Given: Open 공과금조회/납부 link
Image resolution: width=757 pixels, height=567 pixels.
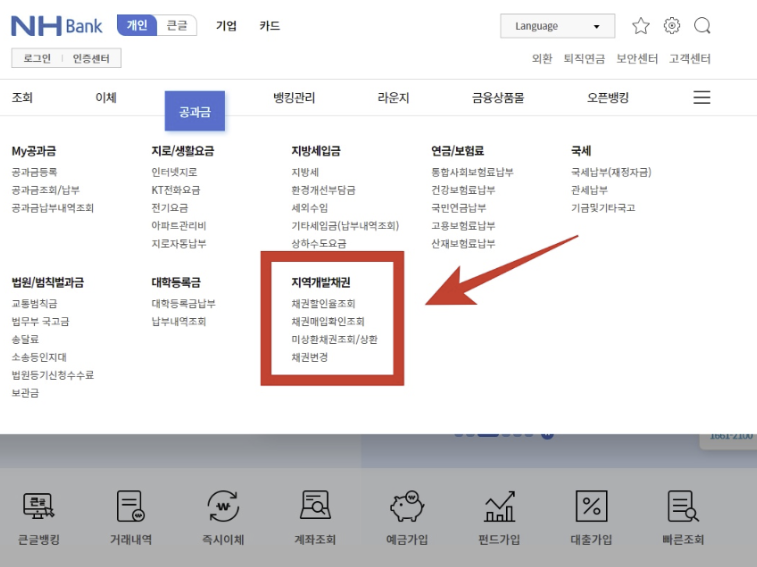Looking at the screenshot, I should click(x=45, y=190).
